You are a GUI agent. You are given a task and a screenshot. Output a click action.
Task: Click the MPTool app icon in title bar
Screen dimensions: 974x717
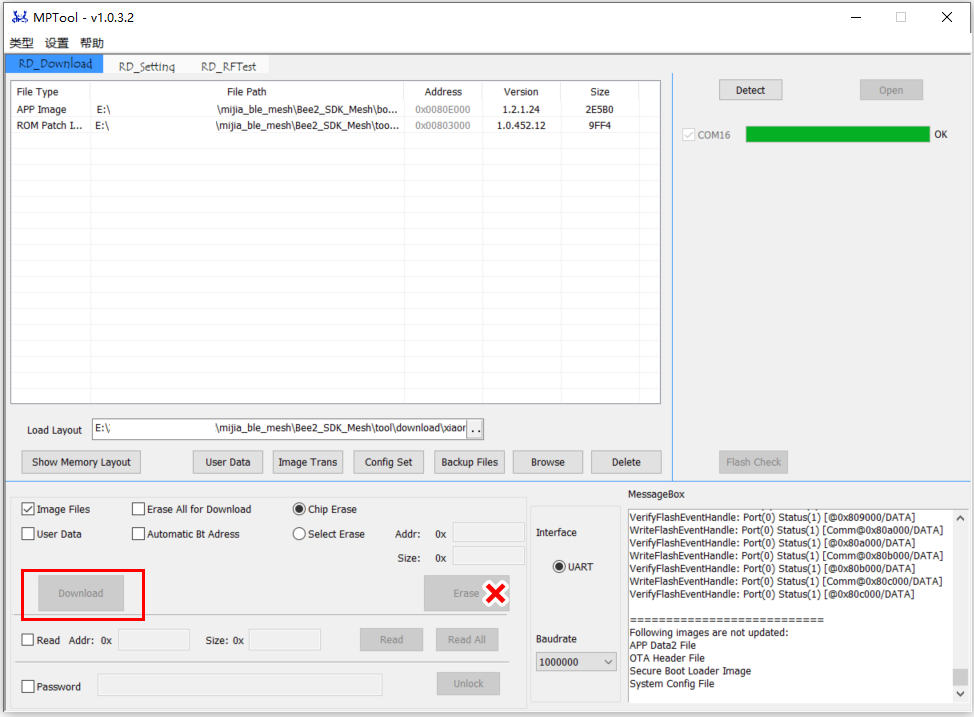tap(20, 17)
